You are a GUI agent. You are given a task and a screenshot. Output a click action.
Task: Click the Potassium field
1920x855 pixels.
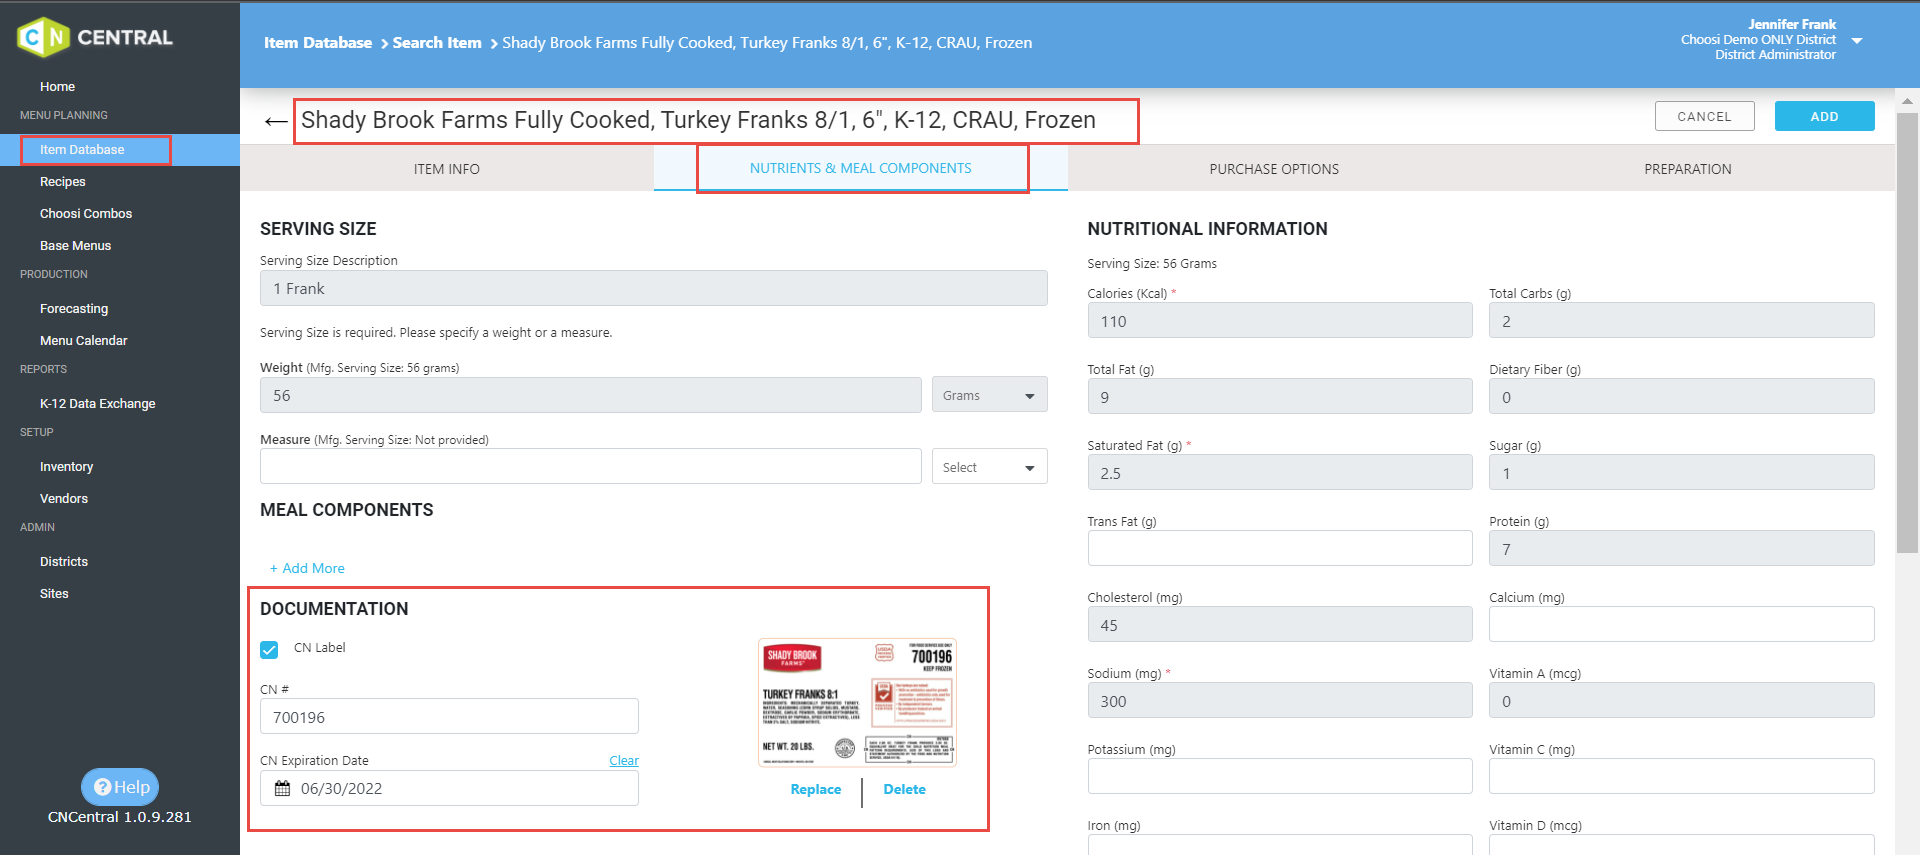point(1280,776)
